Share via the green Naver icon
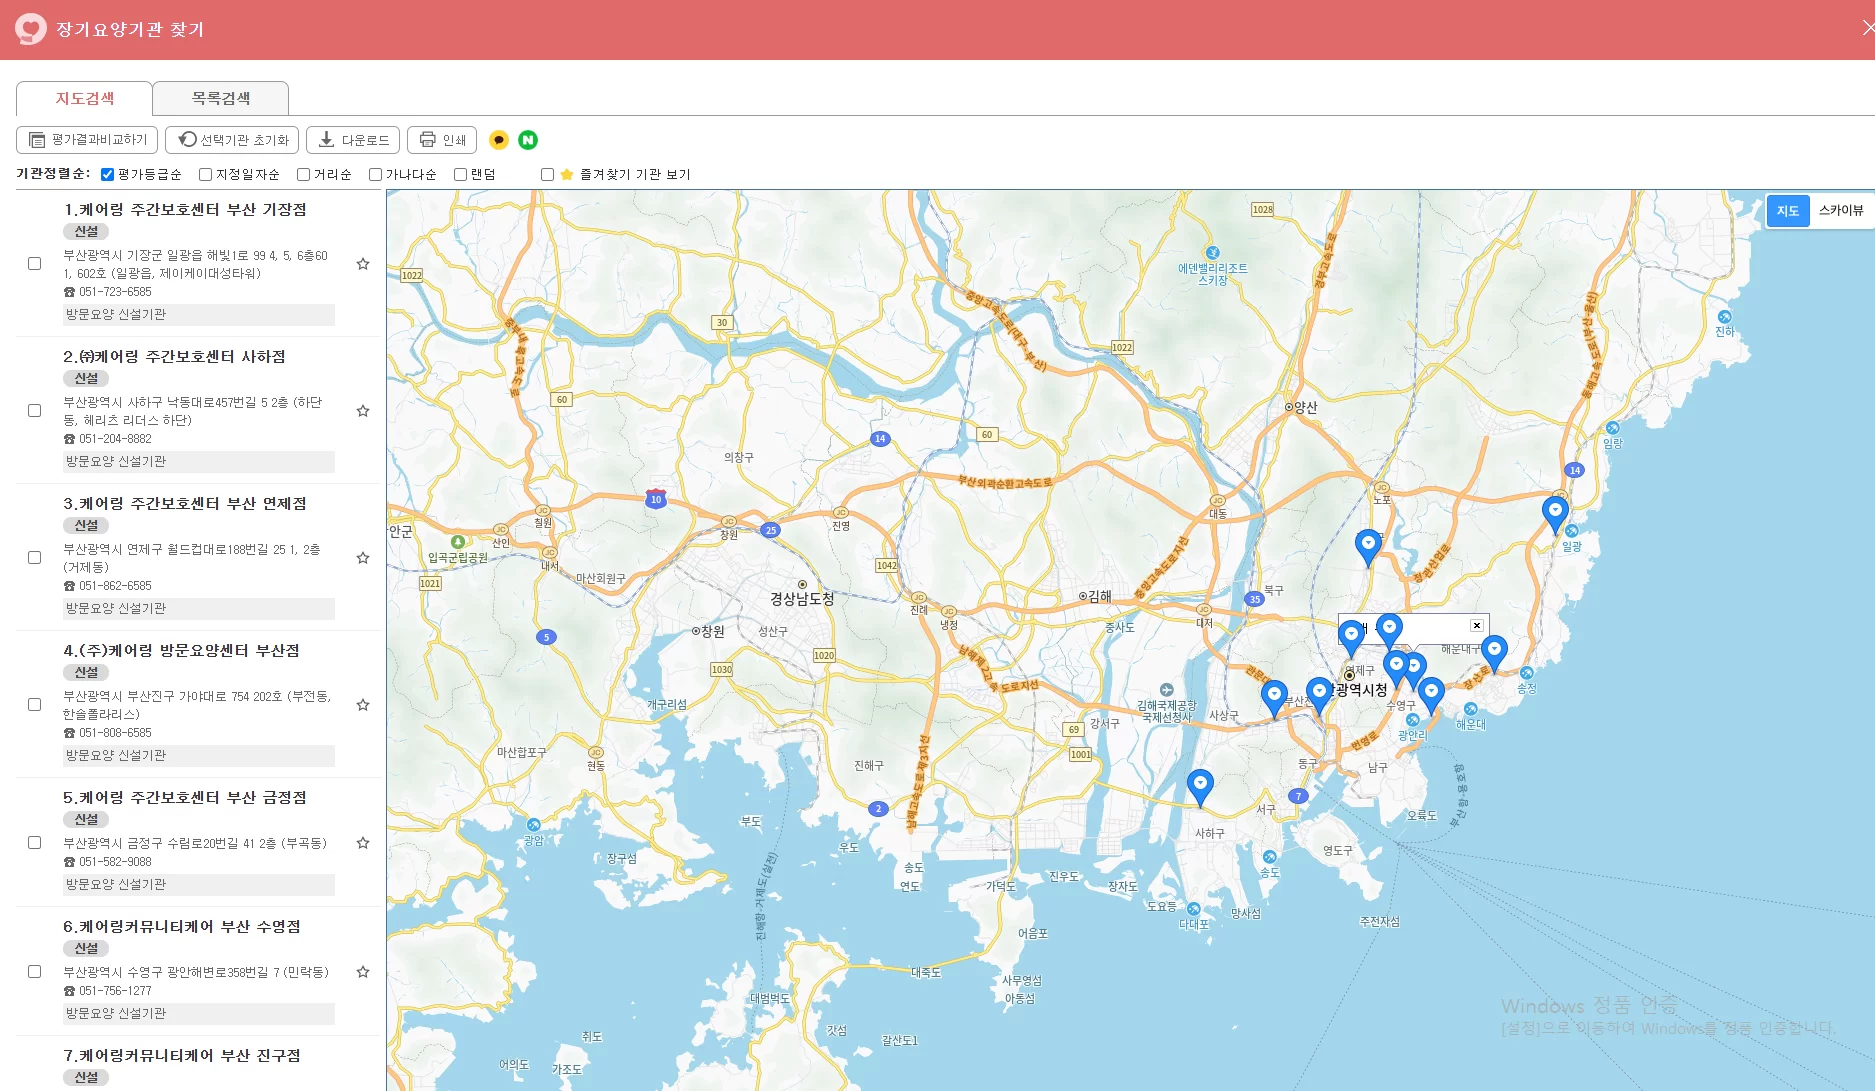Screen dimensions: 1875x1091 (528, 140)
